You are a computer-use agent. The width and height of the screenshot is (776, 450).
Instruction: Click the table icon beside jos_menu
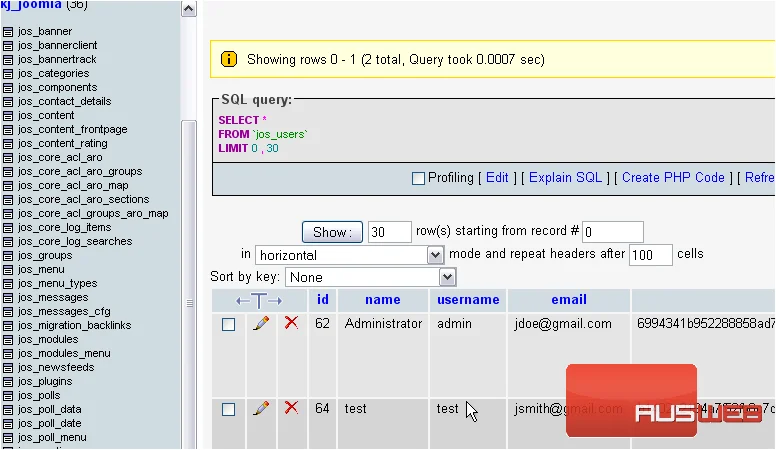pyautogui.click(x=8, y=270)
